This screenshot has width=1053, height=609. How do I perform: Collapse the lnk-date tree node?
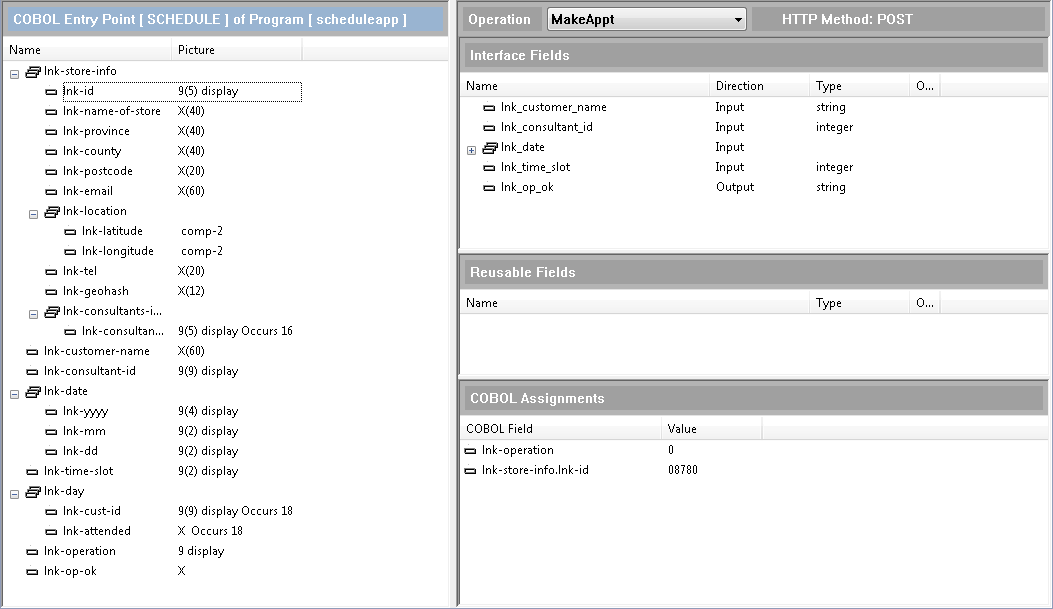pyautogui.click(x=14, y=392)
